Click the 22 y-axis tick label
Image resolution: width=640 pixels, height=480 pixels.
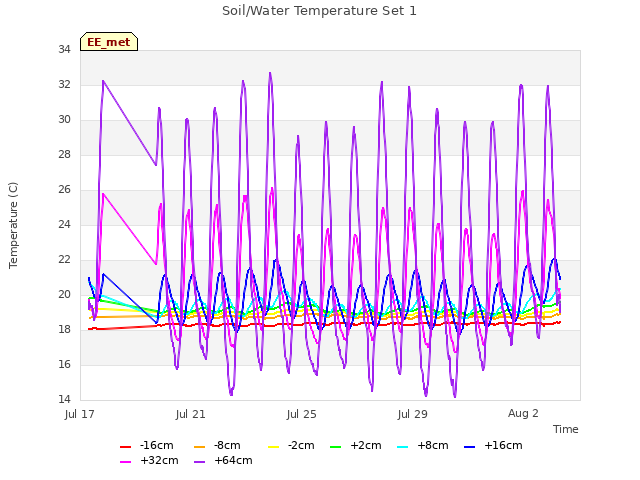pyautogui.click(x=64, y=260)
